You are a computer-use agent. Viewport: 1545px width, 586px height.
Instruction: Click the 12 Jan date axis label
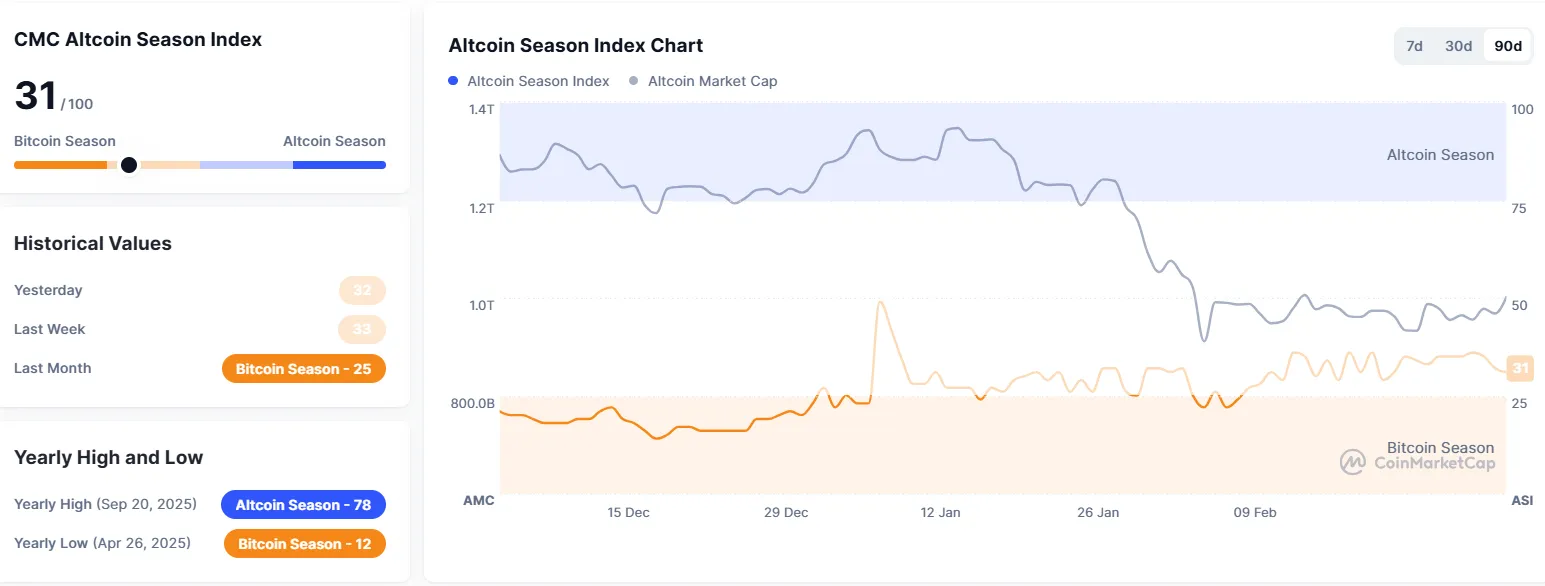click(940, 513)
